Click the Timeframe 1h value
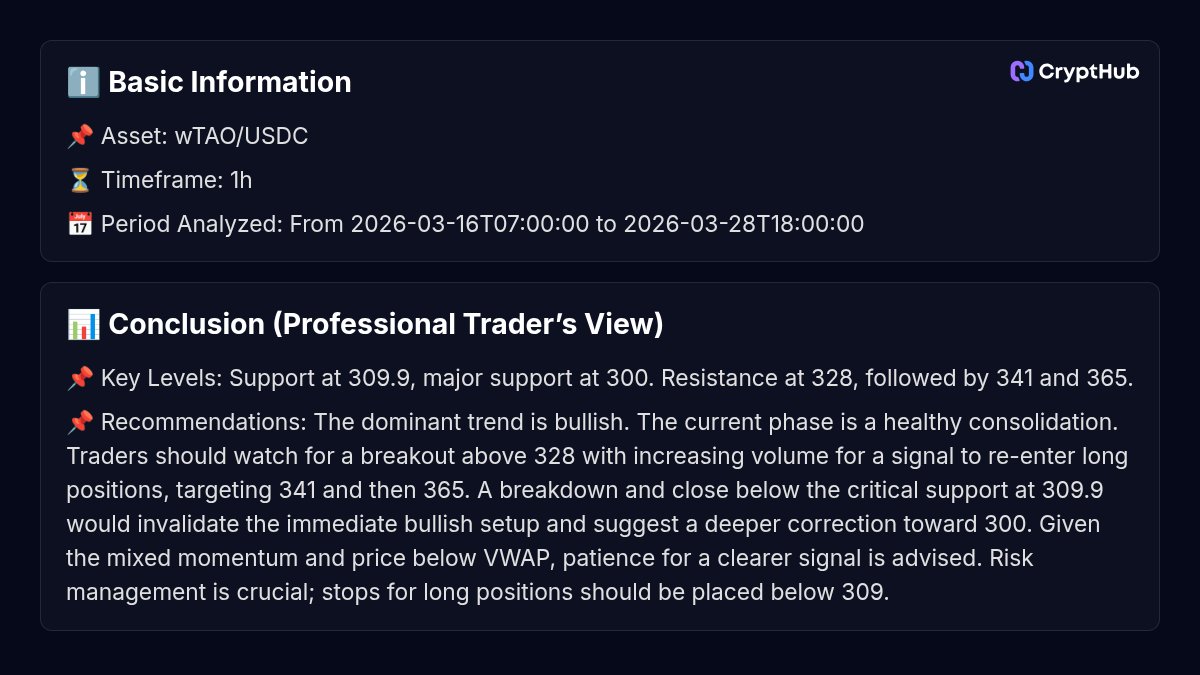Viewport: 1200px width, 675px height. click(241, 180)
